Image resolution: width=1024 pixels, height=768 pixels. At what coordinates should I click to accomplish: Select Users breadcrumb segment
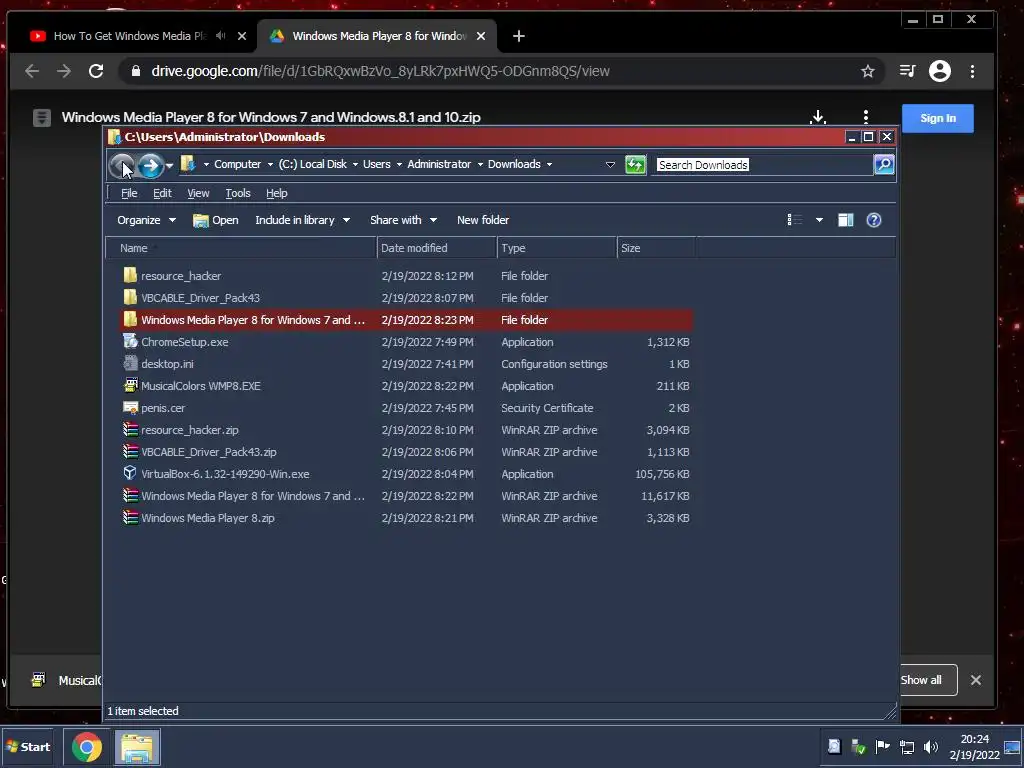click(x=377, y=164)
